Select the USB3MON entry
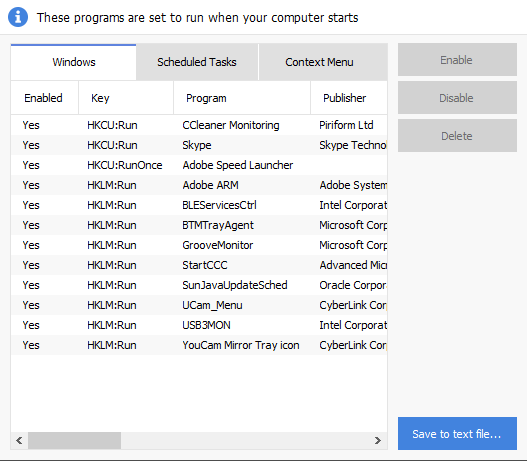This screenshot has height=461, width=527. click(199, 325)
